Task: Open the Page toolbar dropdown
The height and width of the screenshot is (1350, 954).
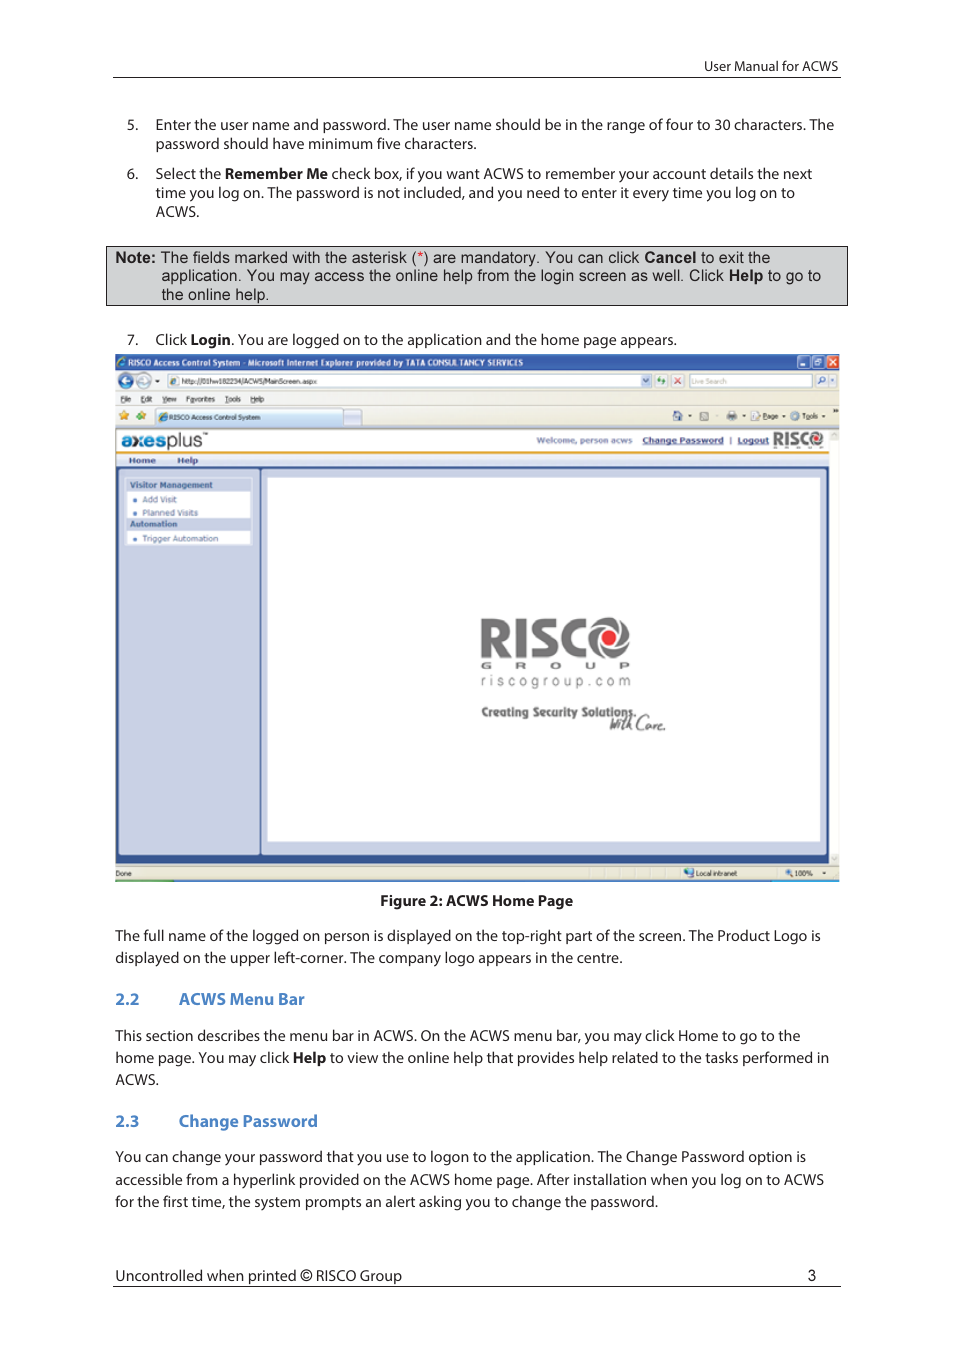Action: [768, 416]
